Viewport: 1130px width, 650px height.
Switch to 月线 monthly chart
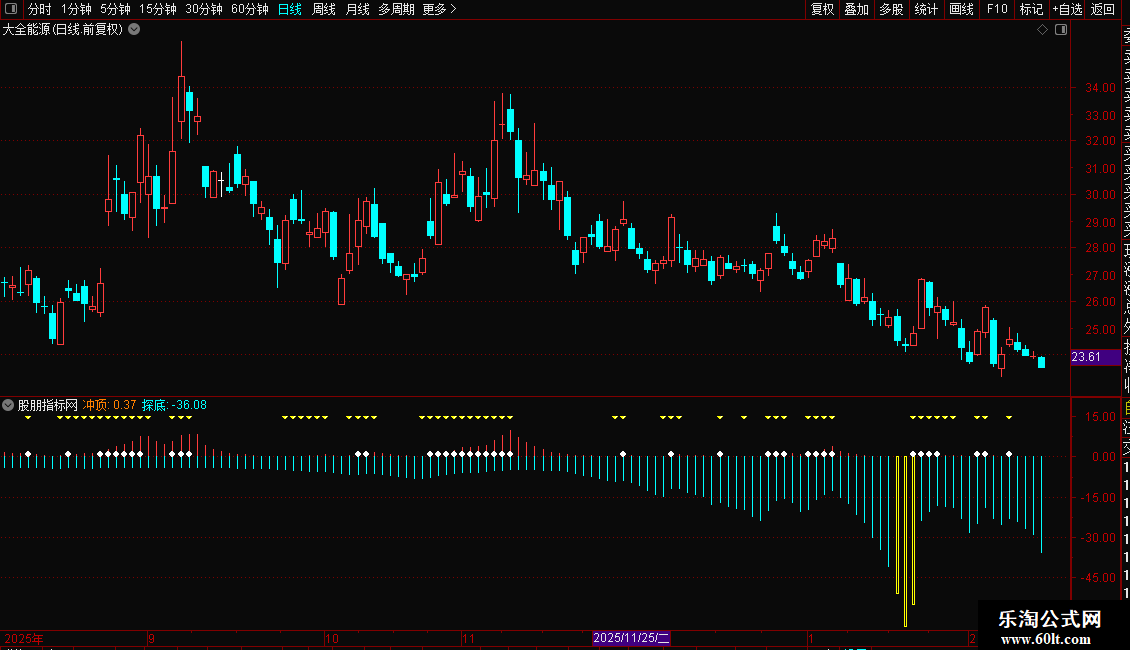(357, 9)
